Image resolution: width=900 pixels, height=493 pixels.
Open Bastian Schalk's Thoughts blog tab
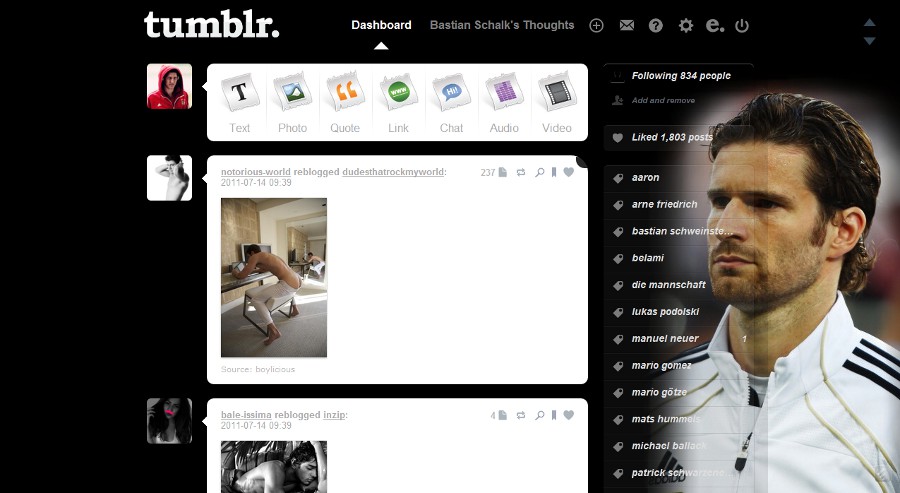click(502, 25)
